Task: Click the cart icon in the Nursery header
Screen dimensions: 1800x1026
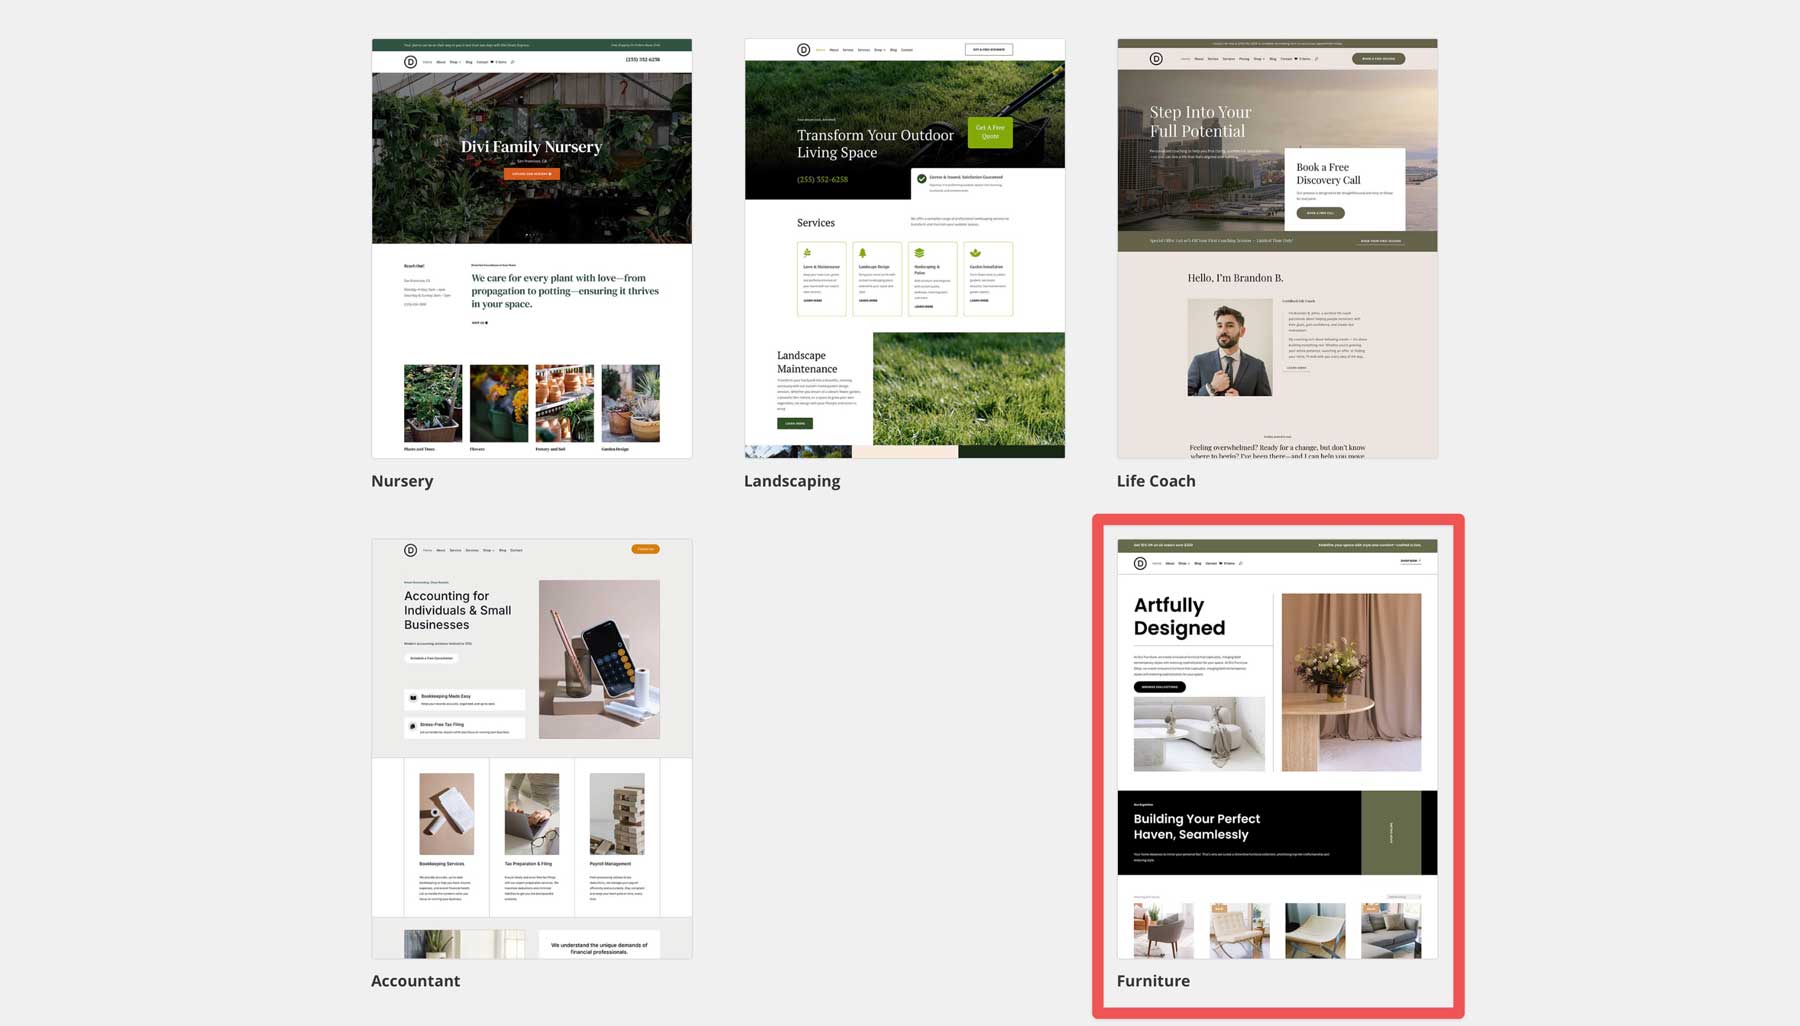Action: (493, 61)
